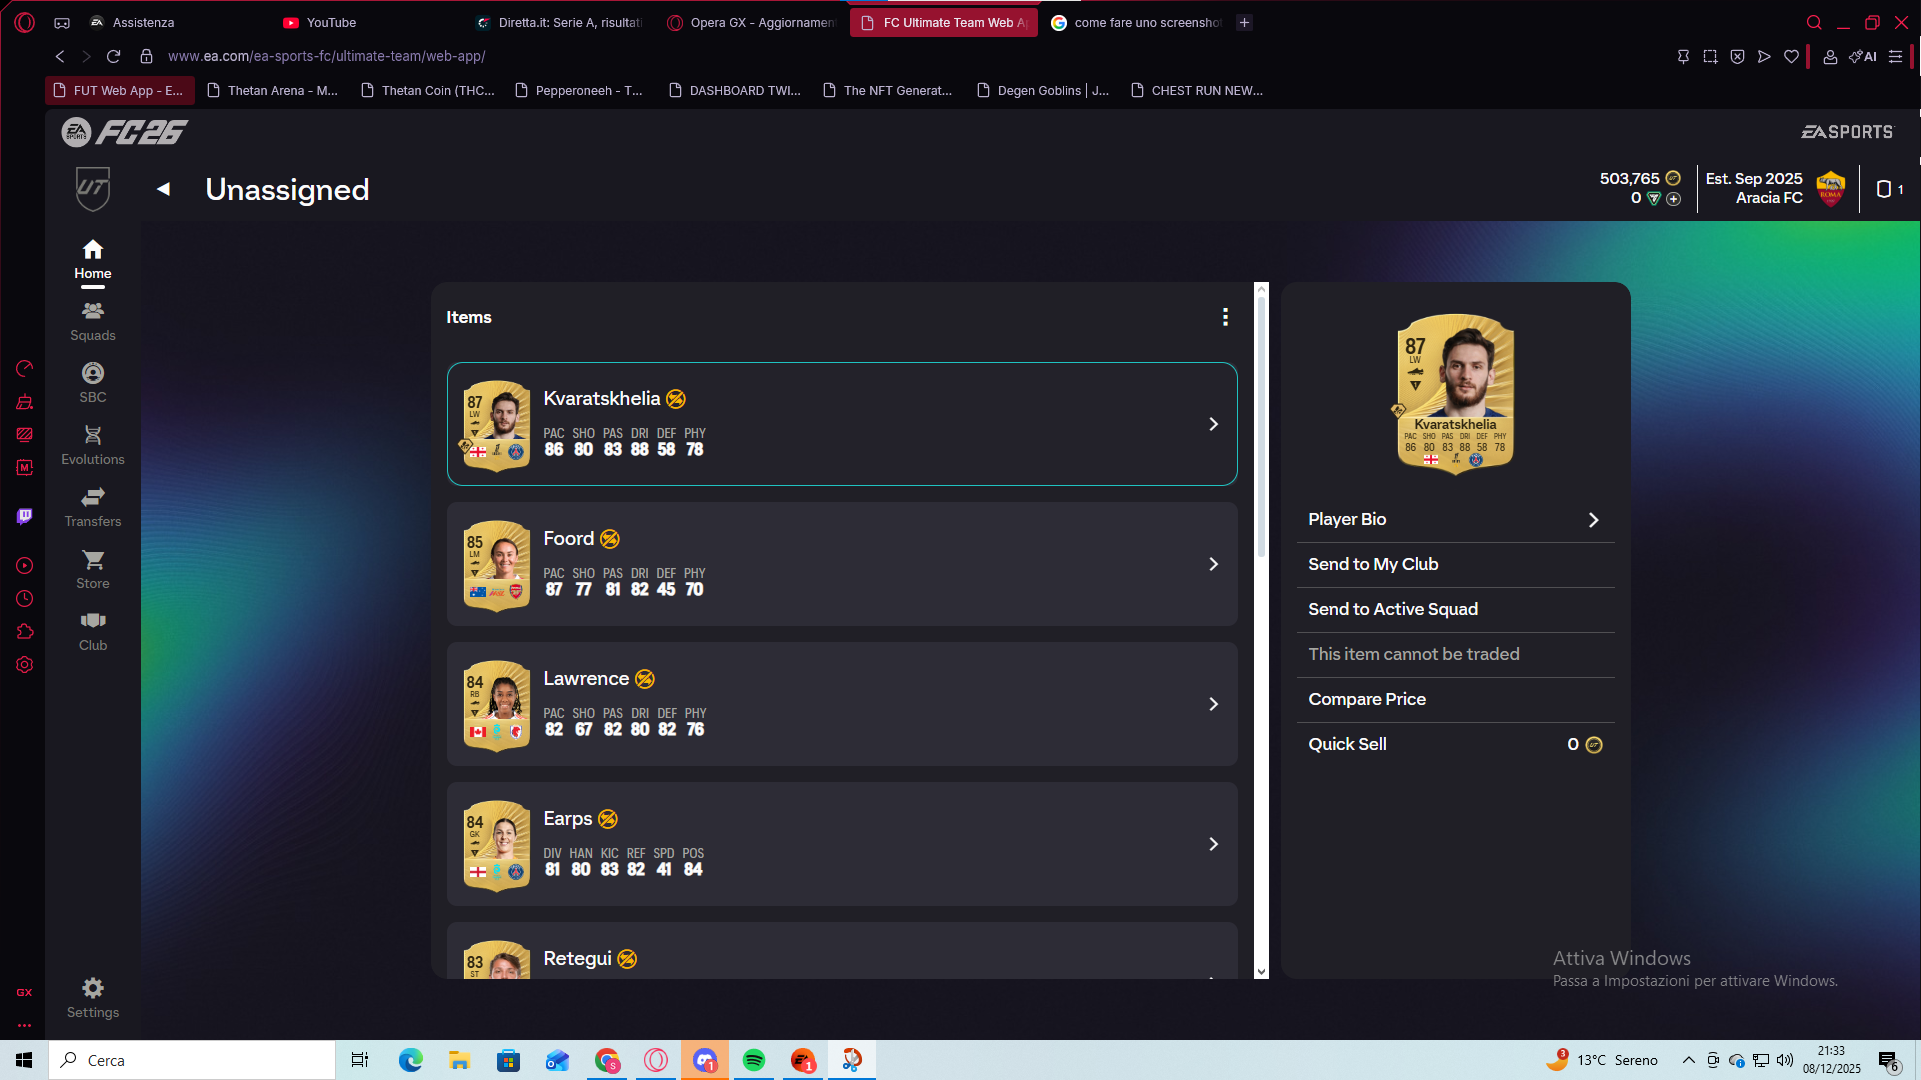
Task: Open Settings gear in sidebar
Action: 92,988
